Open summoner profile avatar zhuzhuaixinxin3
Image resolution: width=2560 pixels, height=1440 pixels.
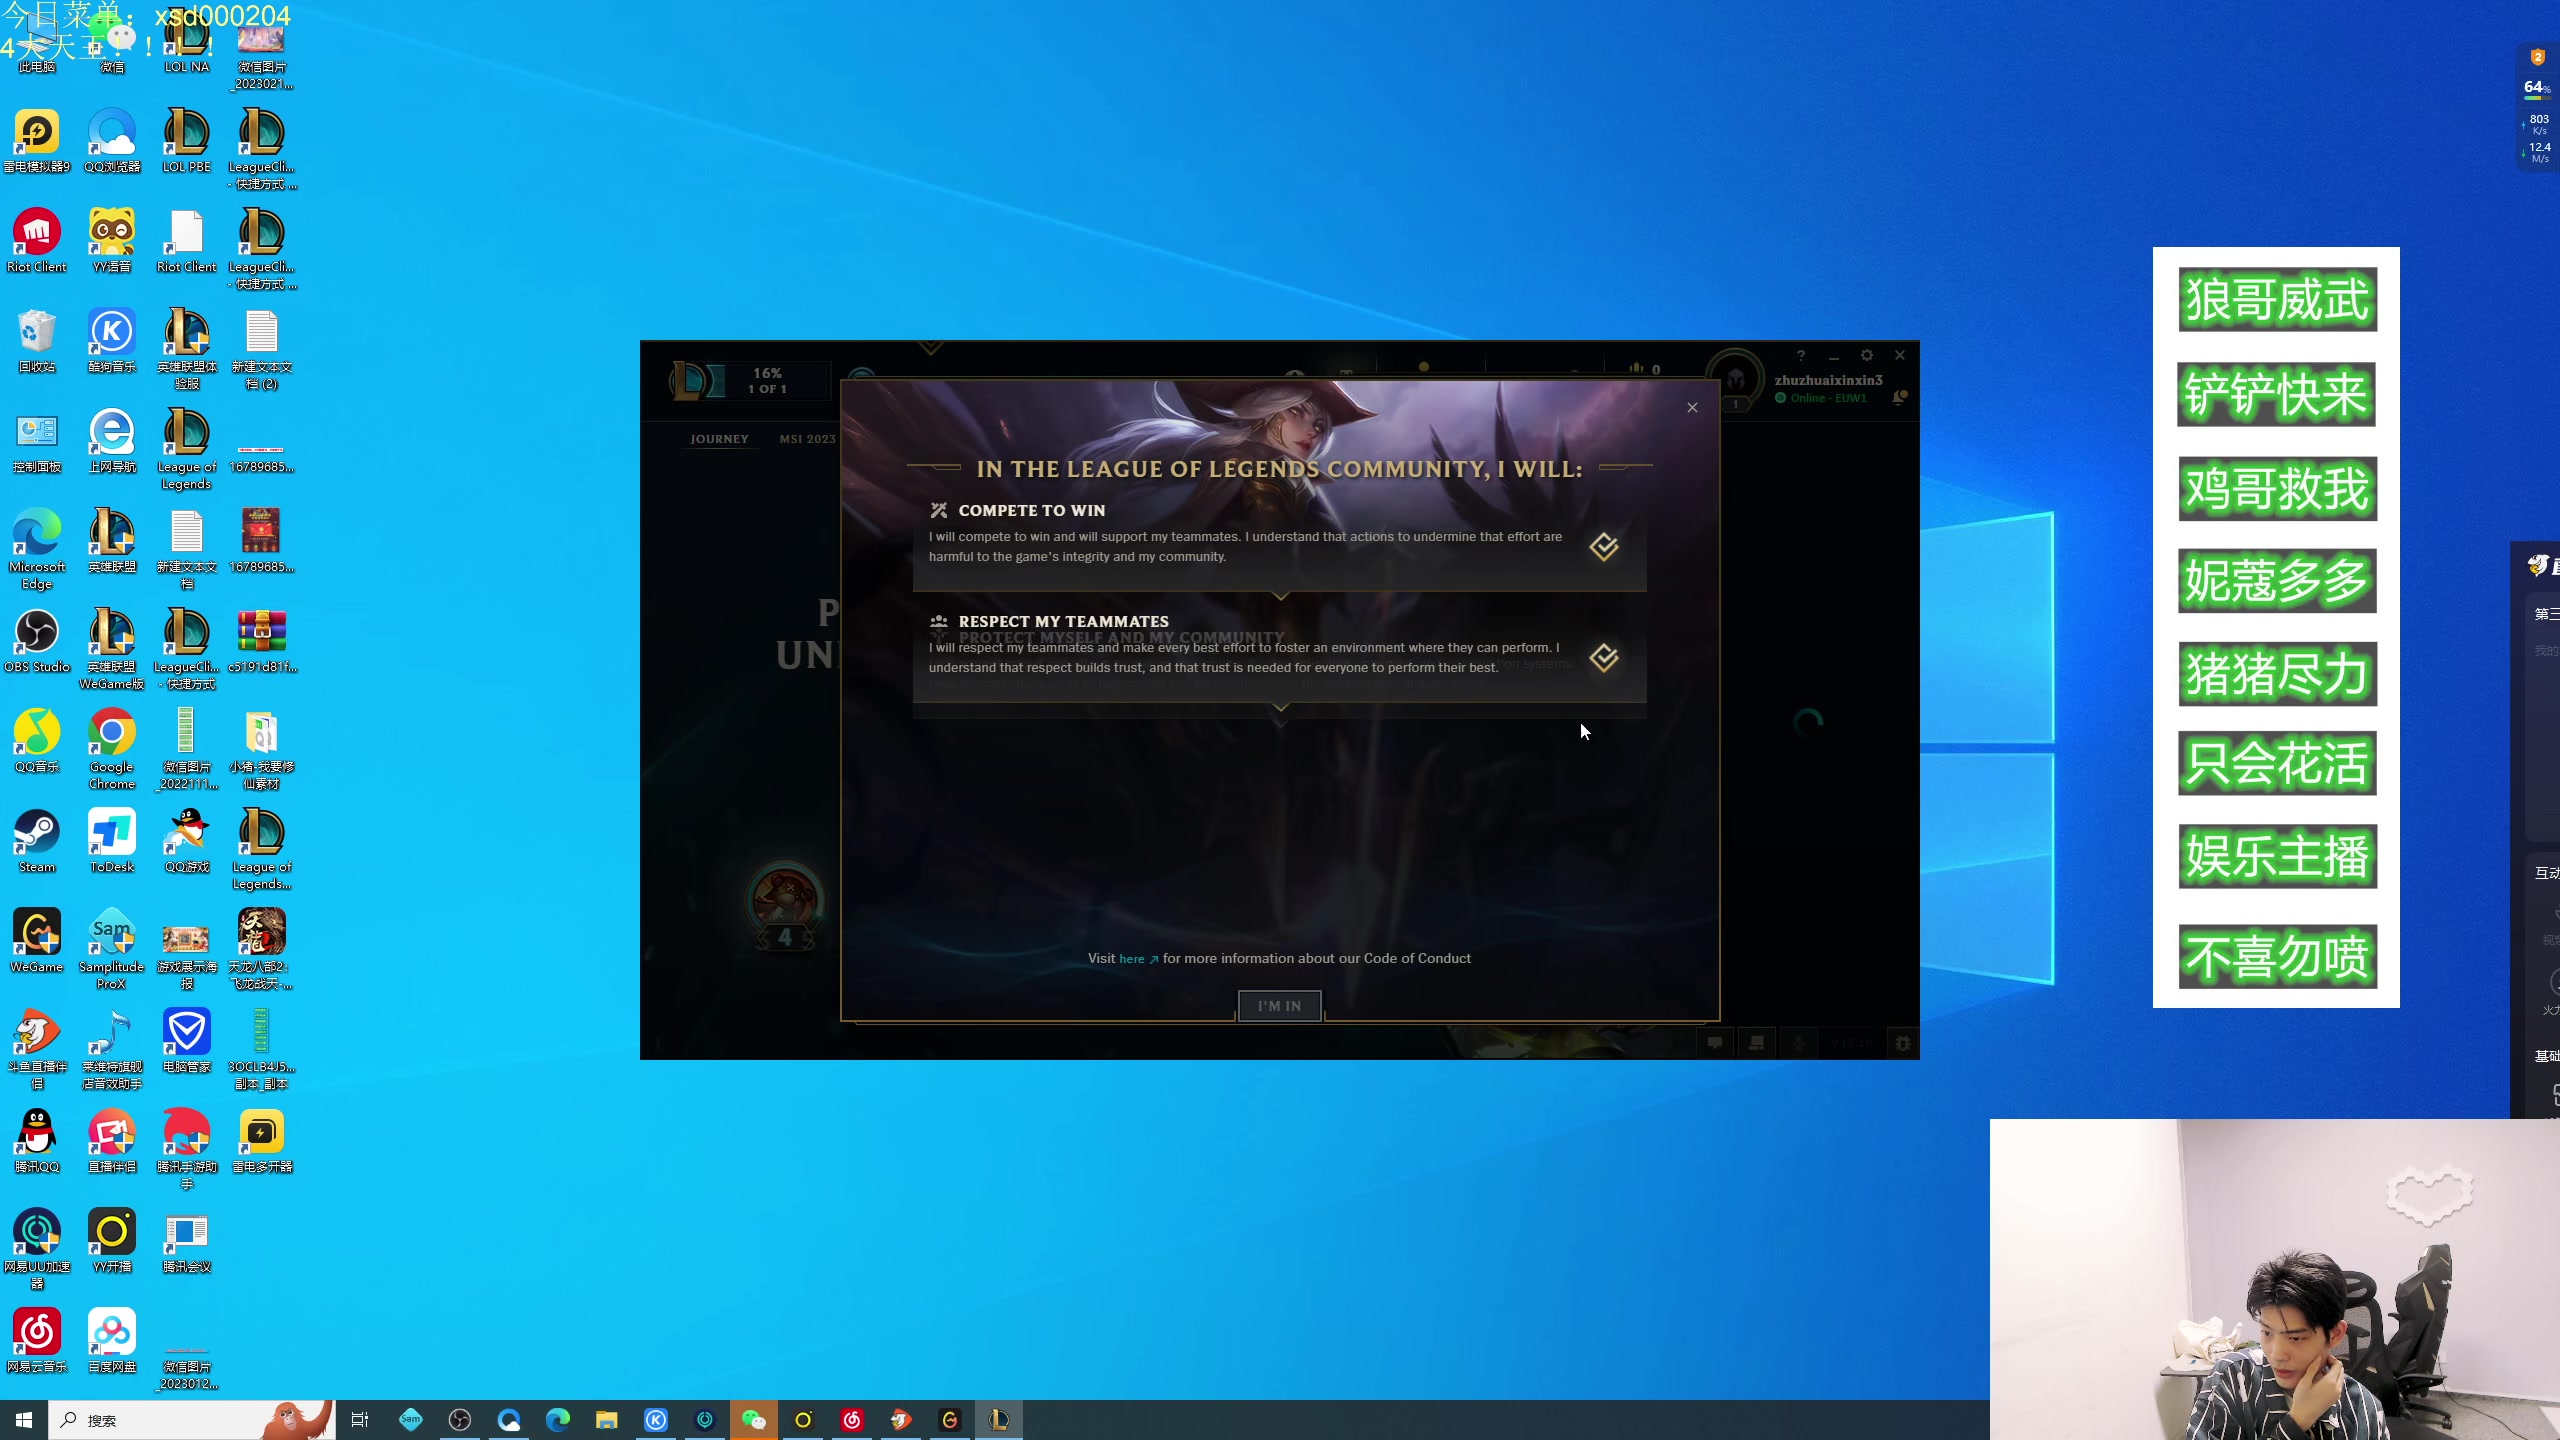click(1736, 379)
